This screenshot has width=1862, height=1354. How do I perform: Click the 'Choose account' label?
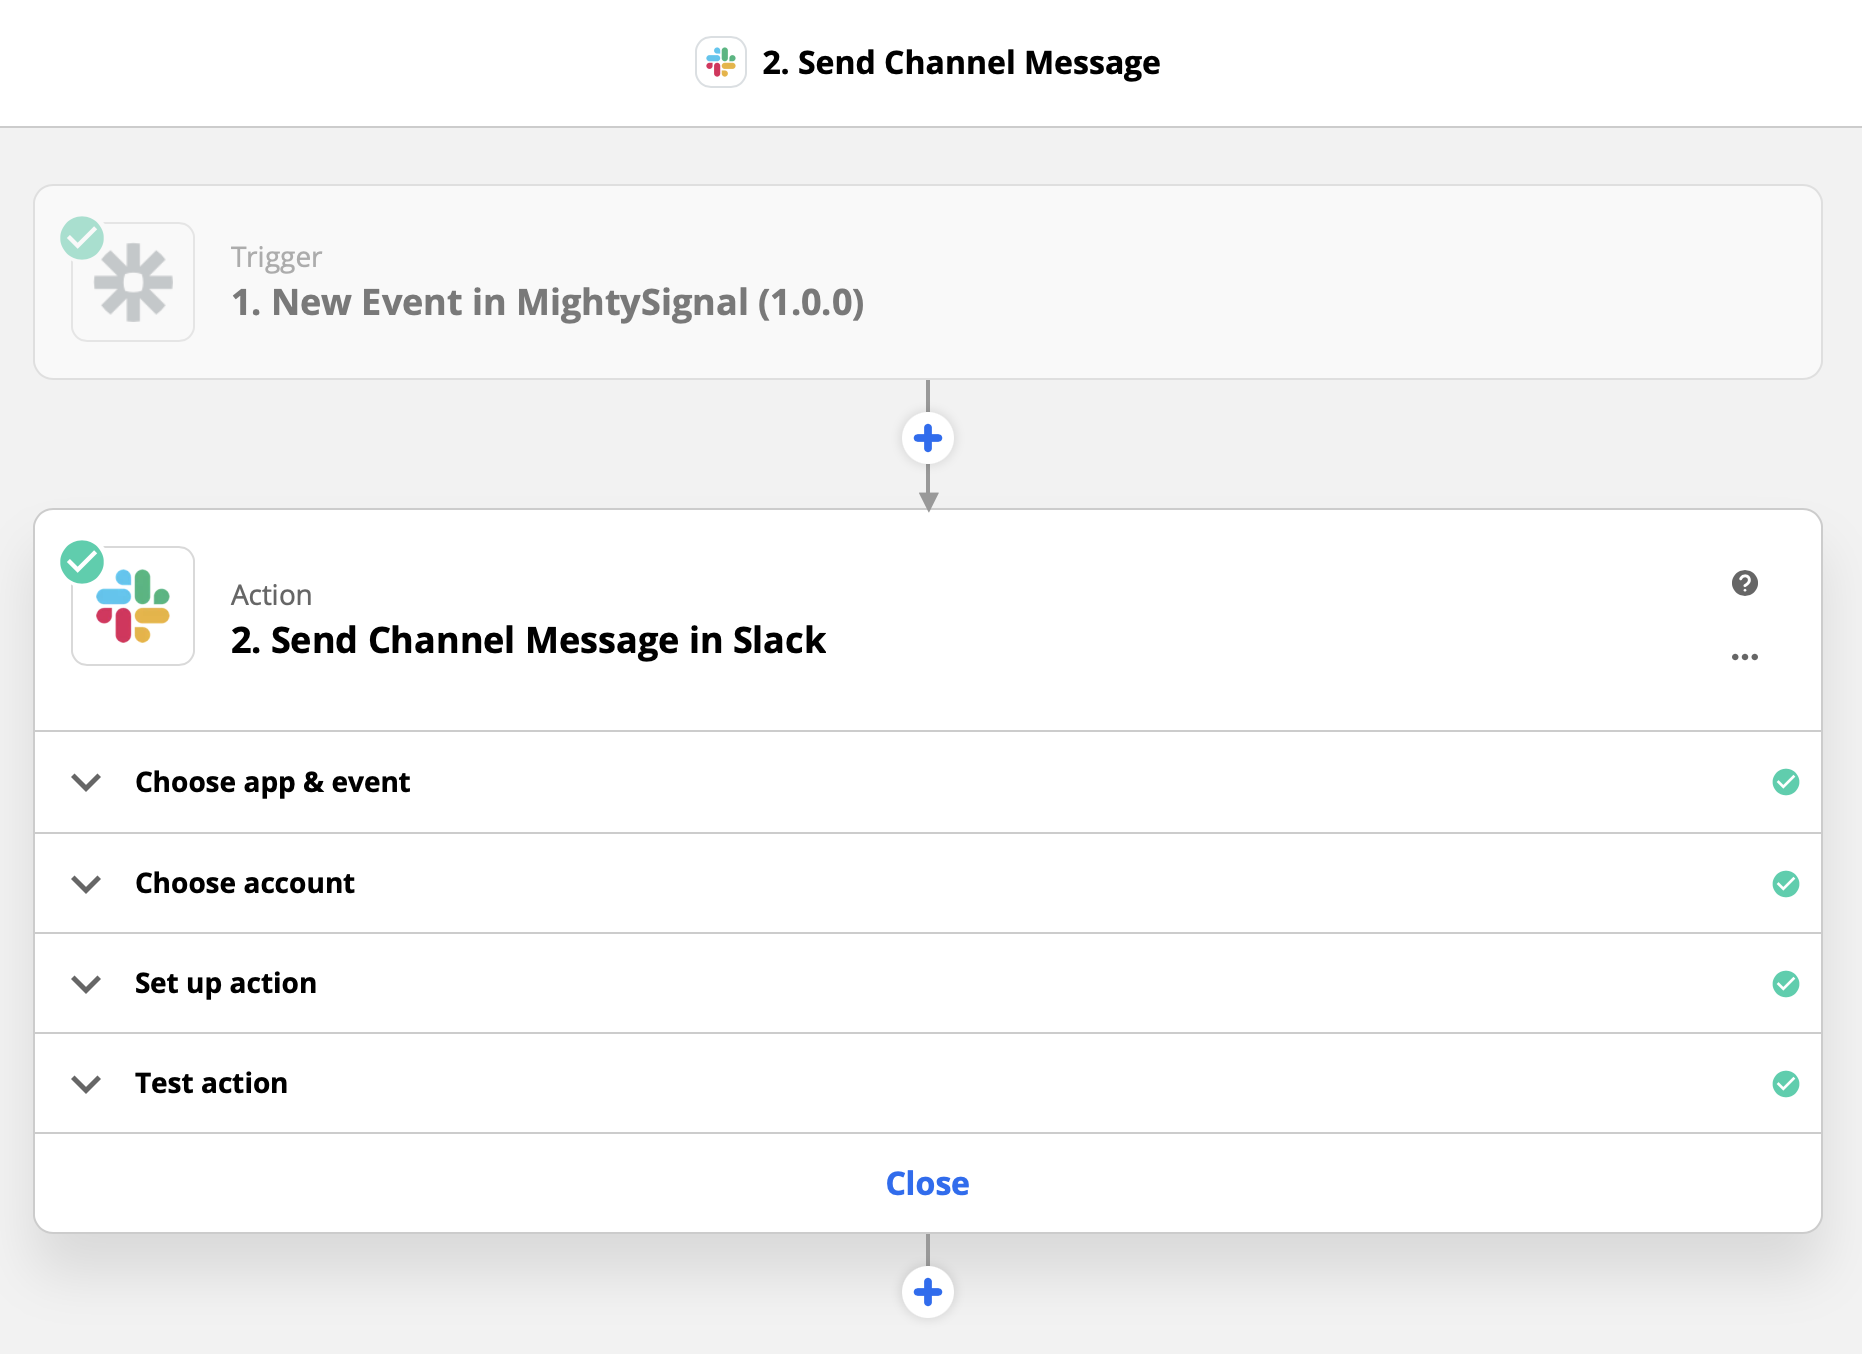[245, 883]
